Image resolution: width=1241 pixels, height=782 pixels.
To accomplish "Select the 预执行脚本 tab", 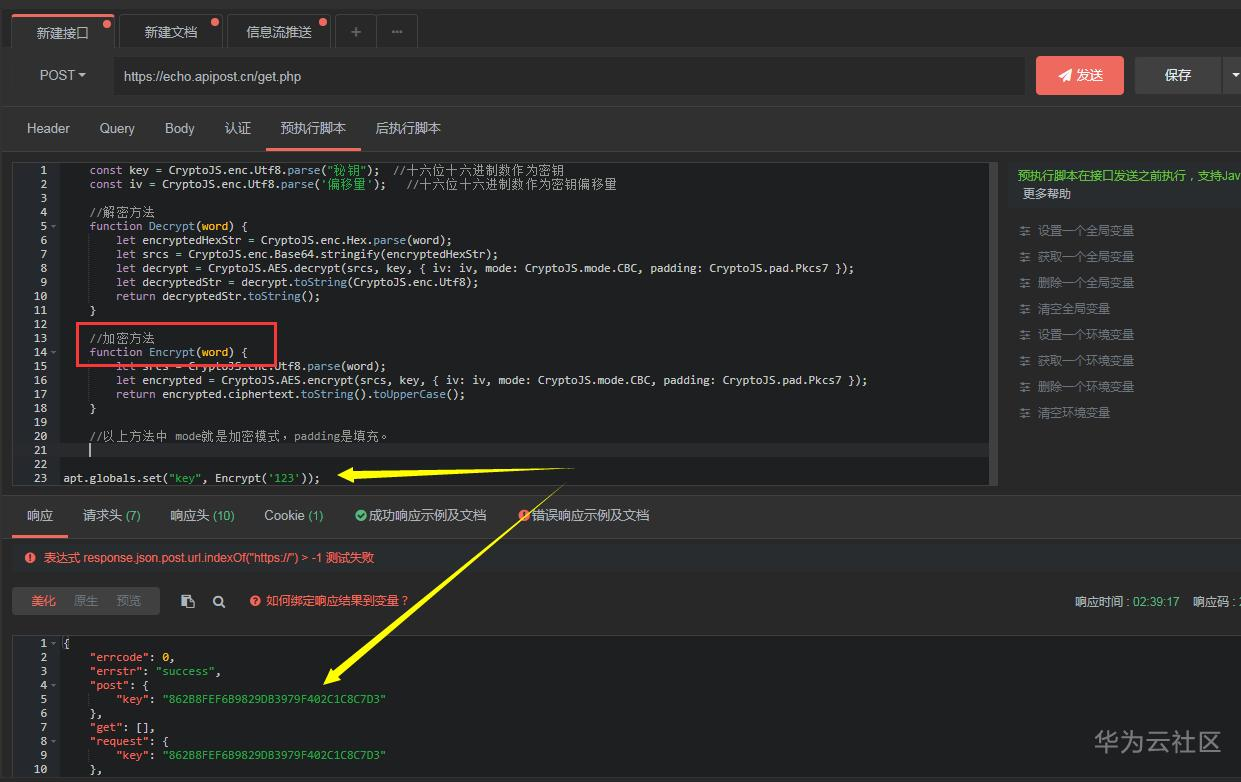I will click(x=313, y=128).
